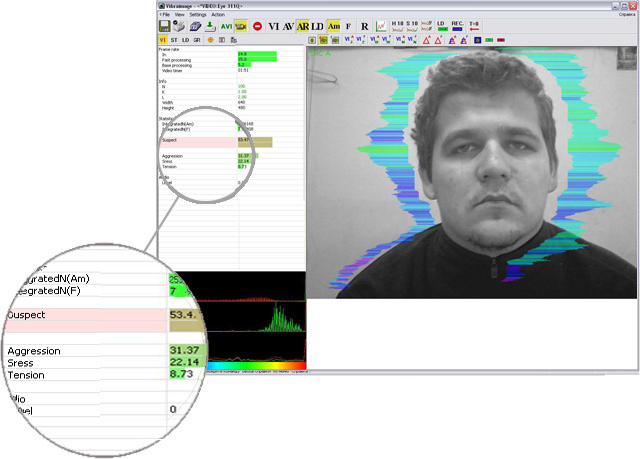The image size is (640, 459).
Task: Click the Frame rate section heading
Action: 169,49
